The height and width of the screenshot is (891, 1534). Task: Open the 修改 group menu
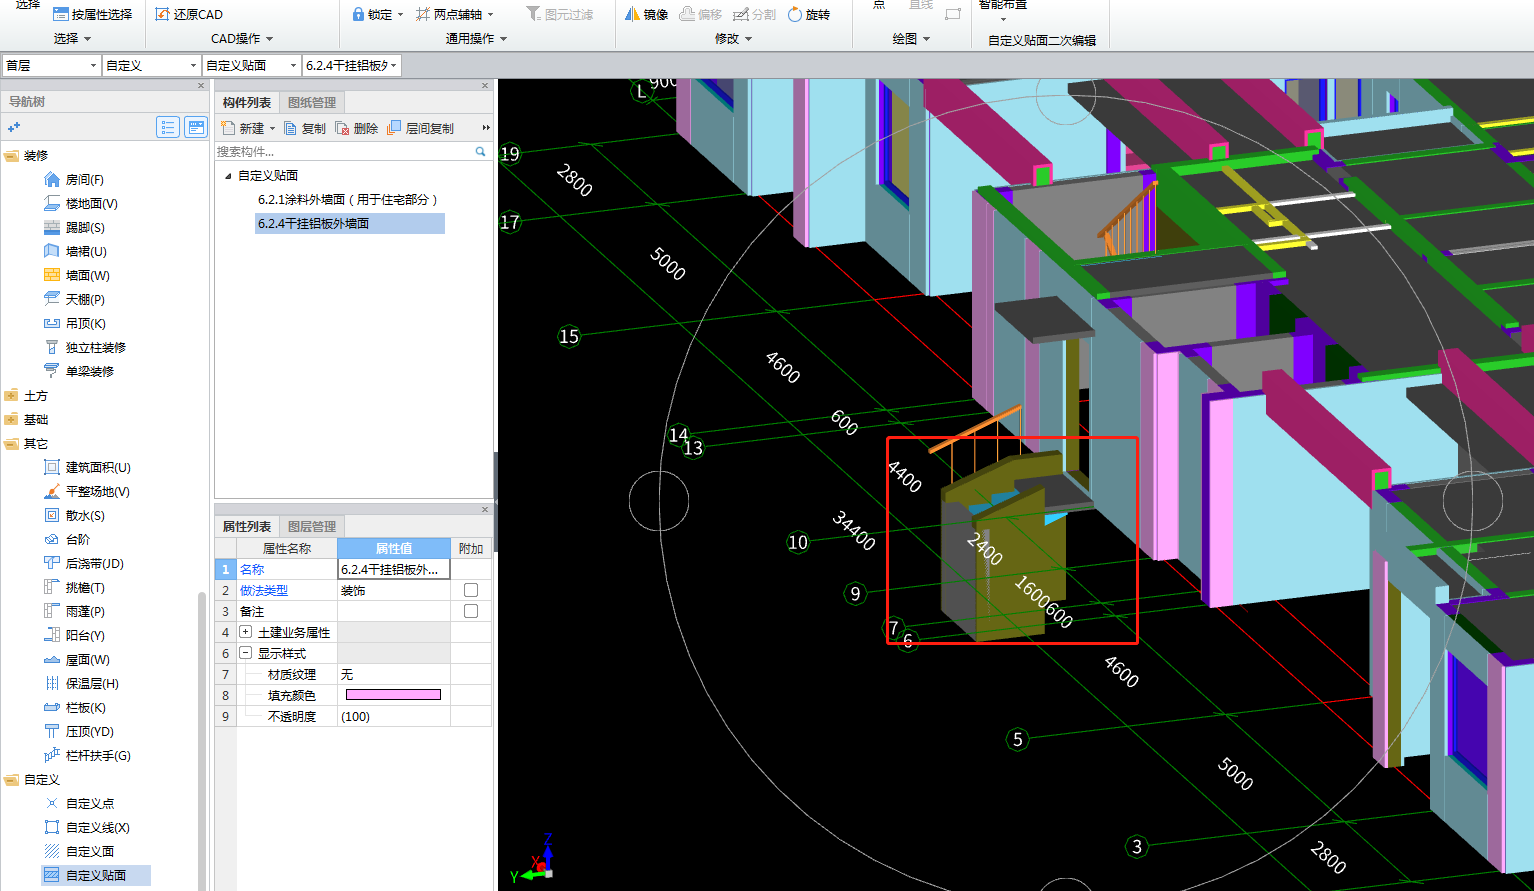(x=733, y=39)
